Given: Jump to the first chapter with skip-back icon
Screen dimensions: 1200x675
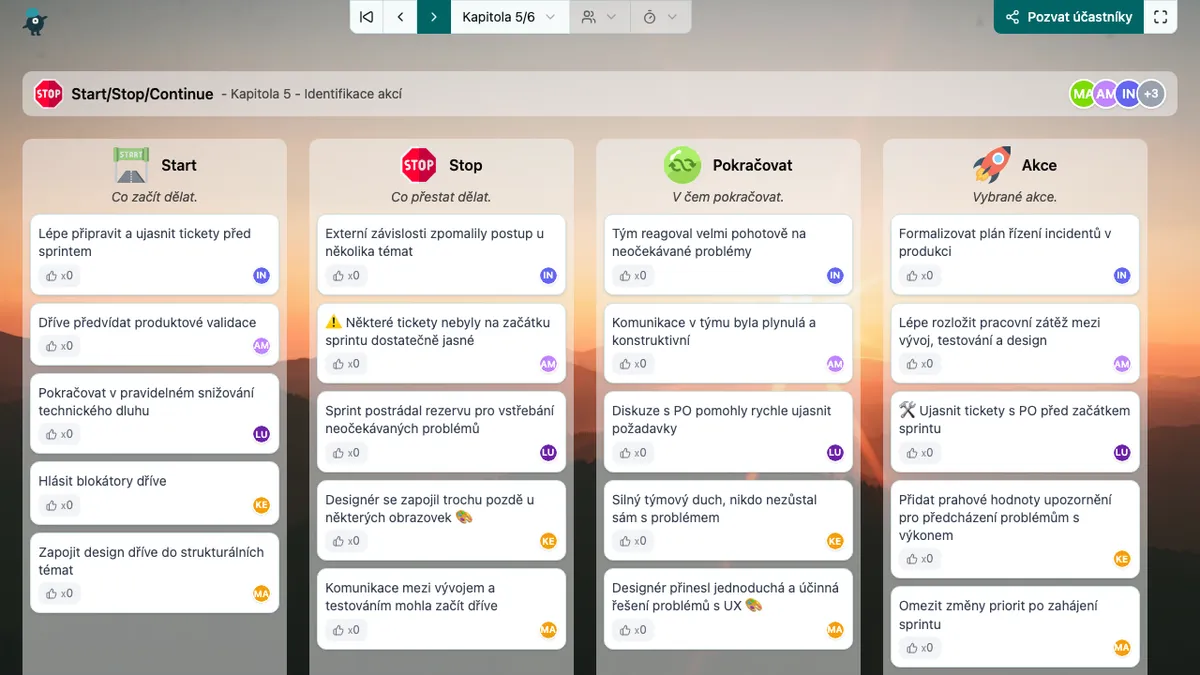Looking at the screenshot, I should [x=367, y=17].
